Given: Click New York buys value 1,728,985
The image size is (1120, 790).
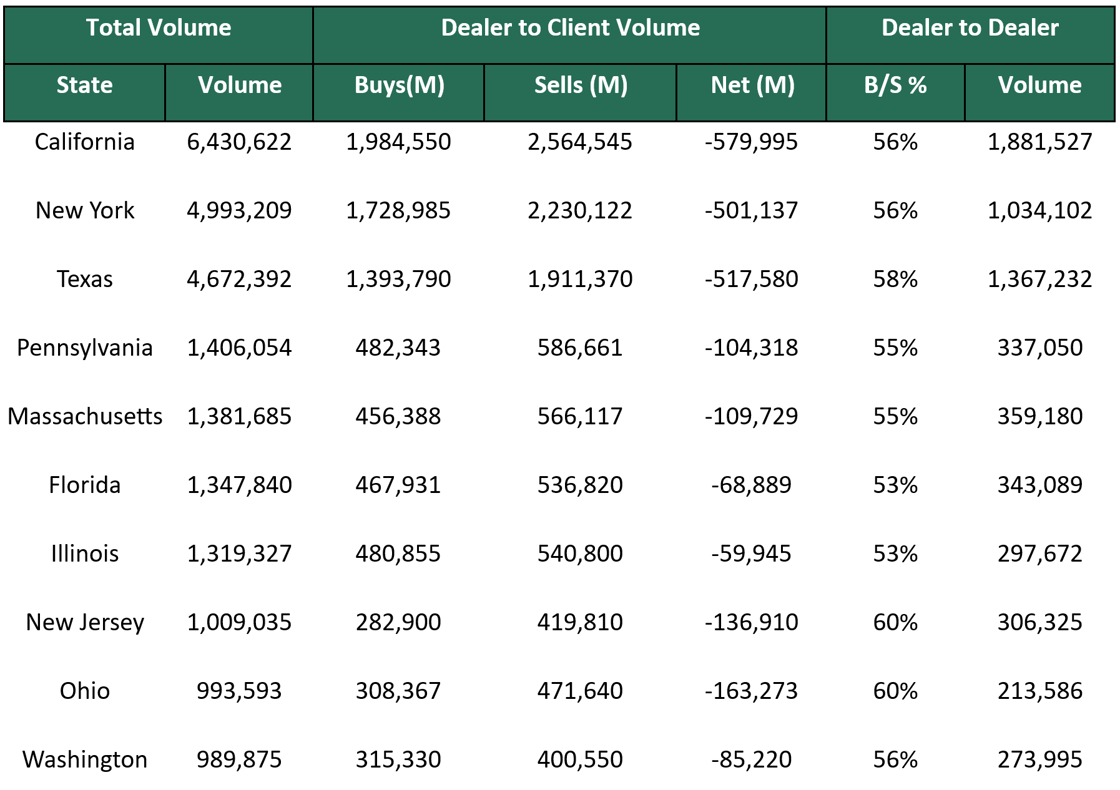Looking at the screenshot, I should click(x=399, y=210).
